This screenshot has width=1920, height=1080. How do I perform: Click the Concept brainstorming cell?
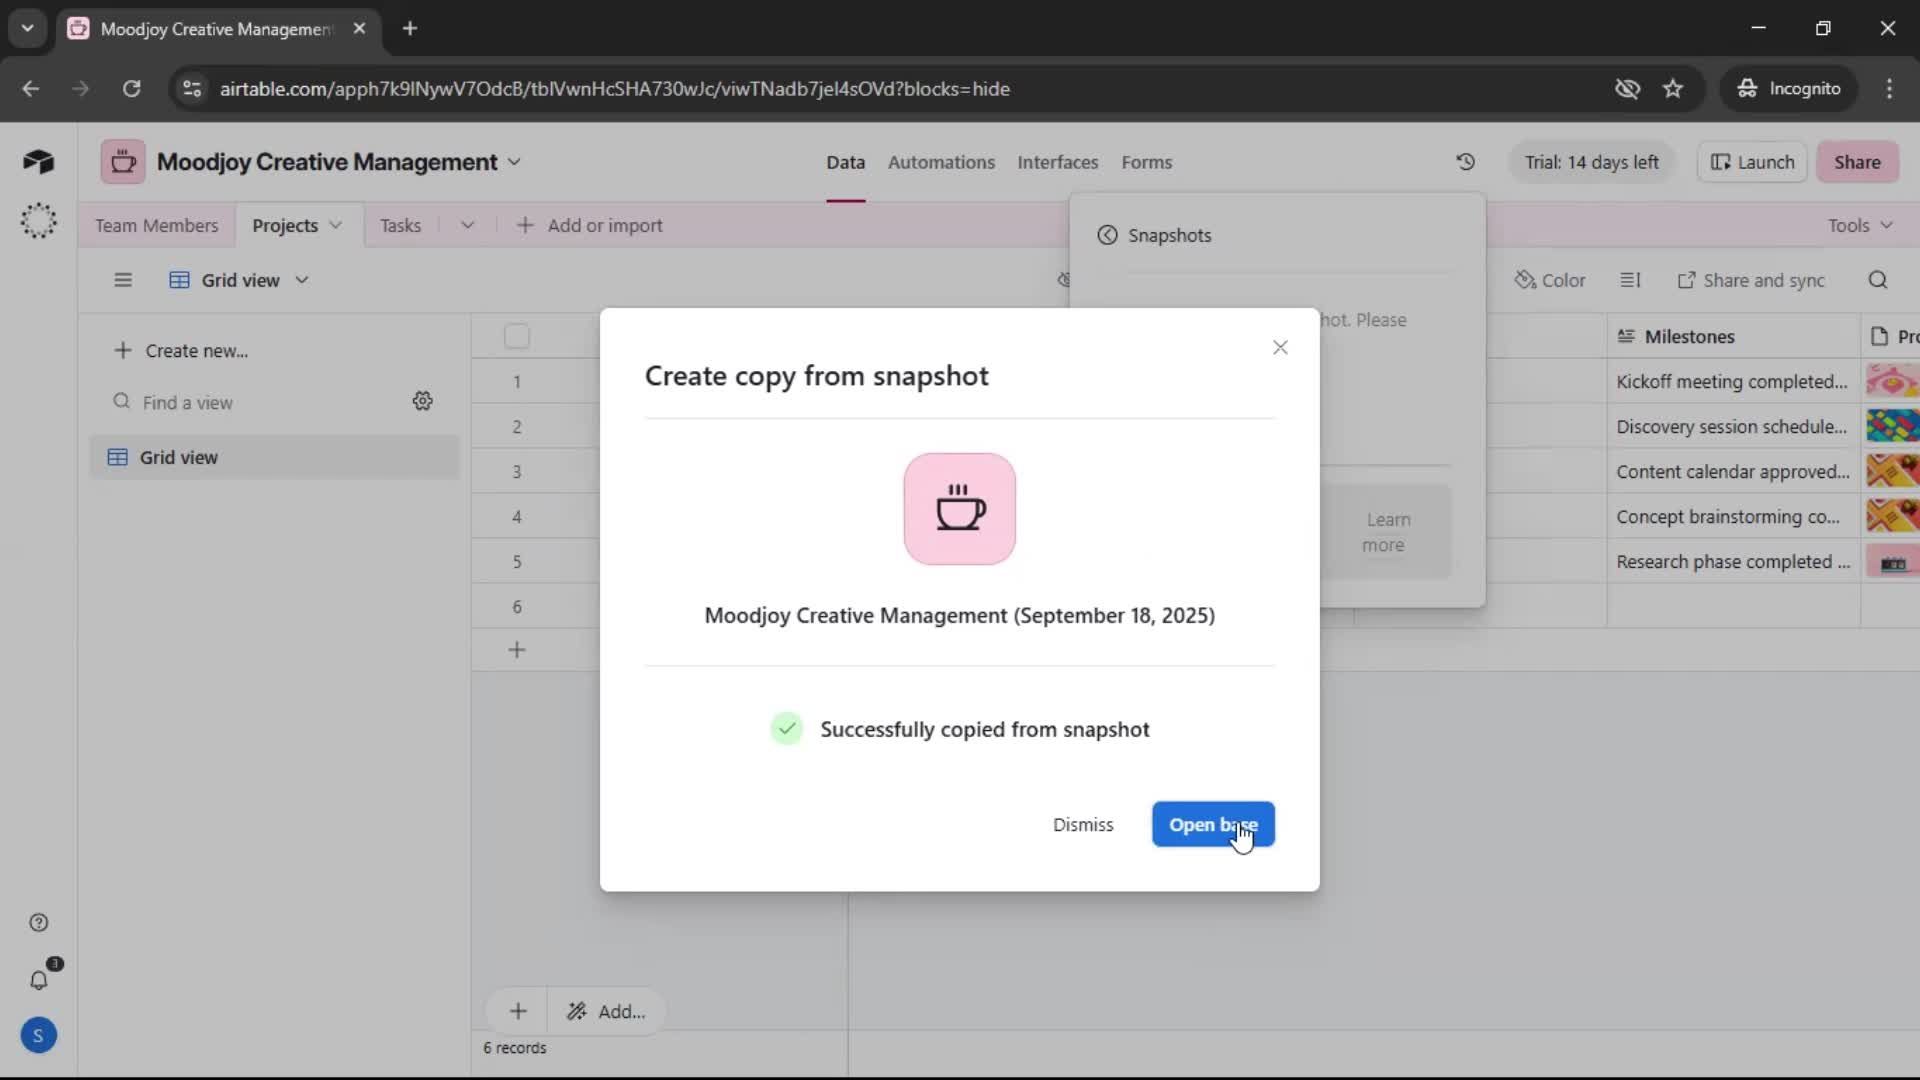click(1733, 516)
